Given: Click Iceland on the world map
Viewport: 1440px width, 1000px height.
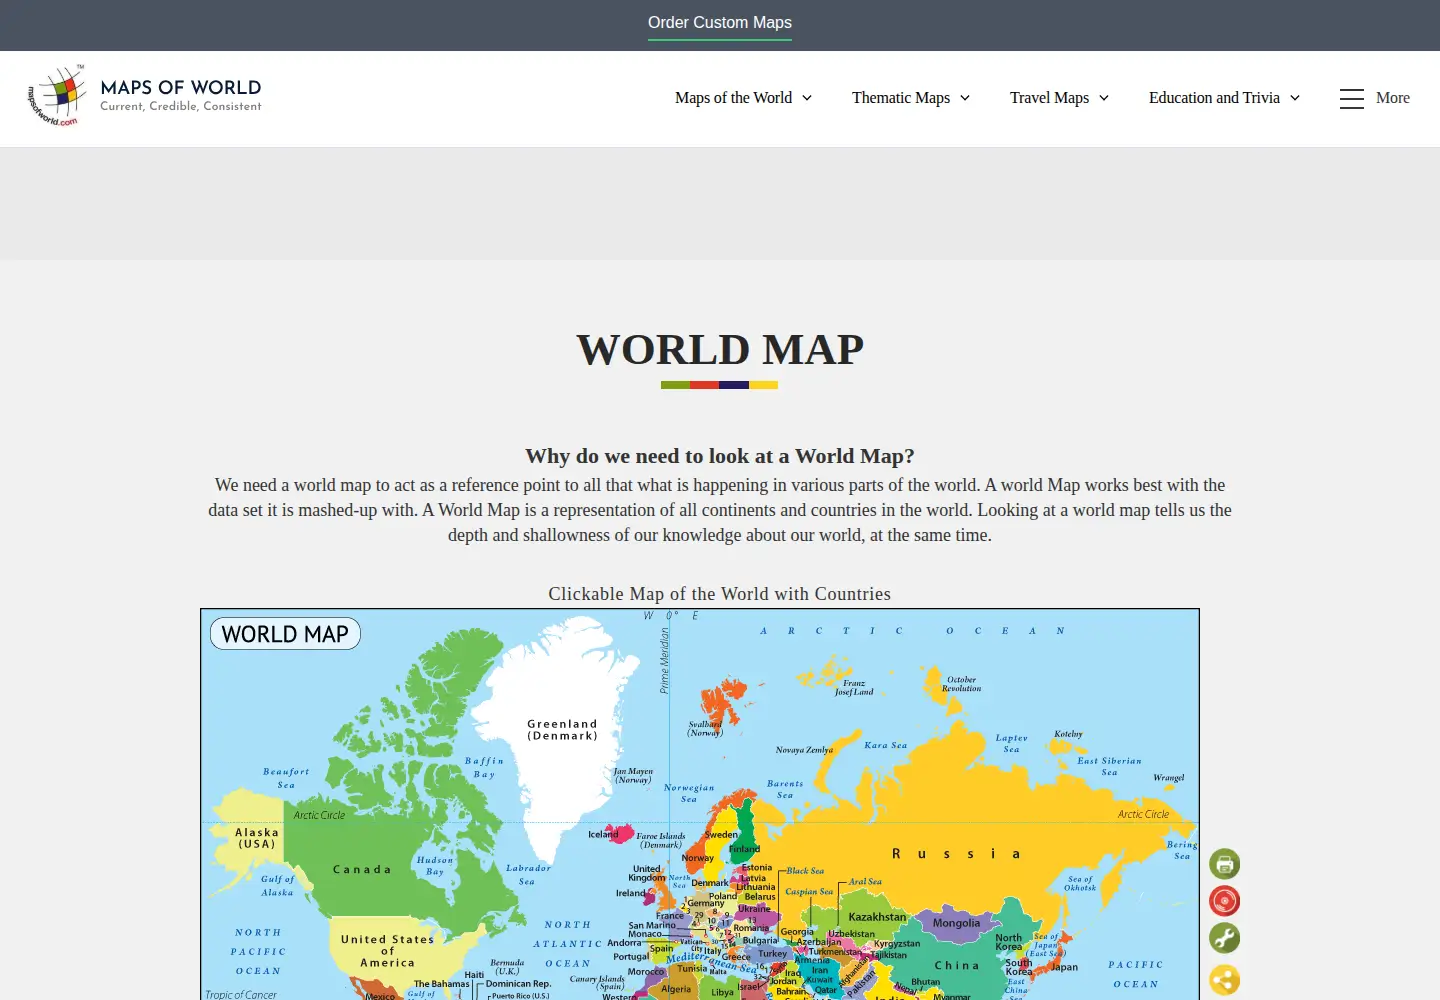Looking at the screenshot, I should point(603,834).
